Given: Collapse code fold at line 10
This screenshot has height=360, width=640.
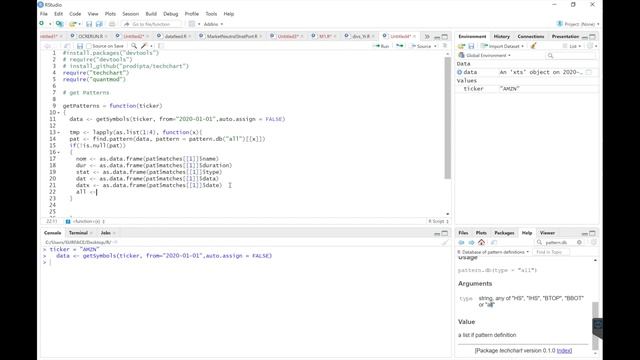Looking at the screenshot, I should click(x=59, y=113).
